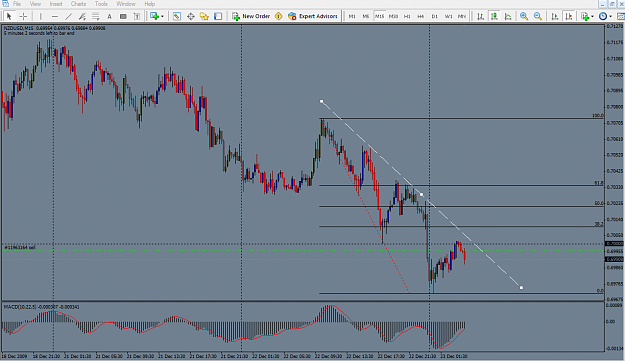Restore the inner chart window
The image size is (625, 361).
pos(612,4)
